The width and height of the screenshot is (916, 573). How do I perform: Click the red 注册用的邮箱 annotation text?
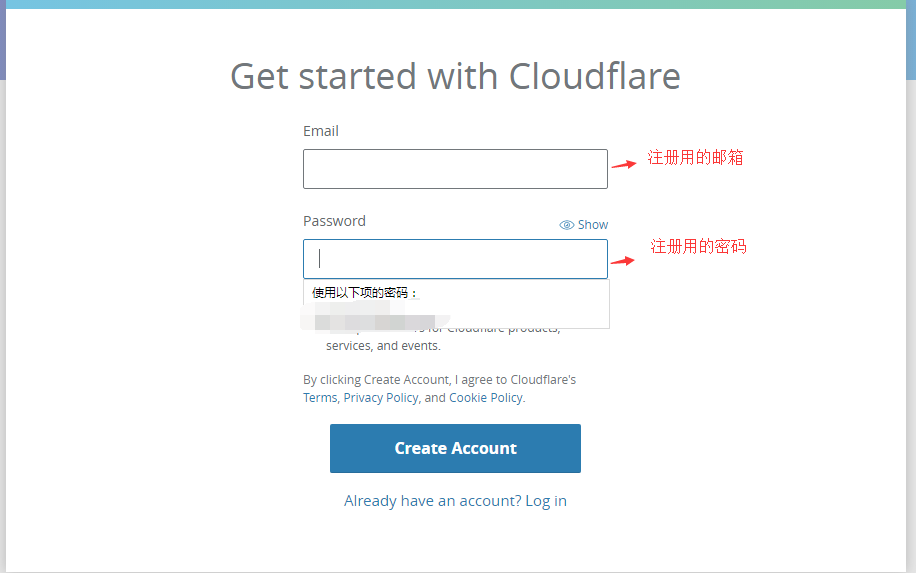coord(695,158)
